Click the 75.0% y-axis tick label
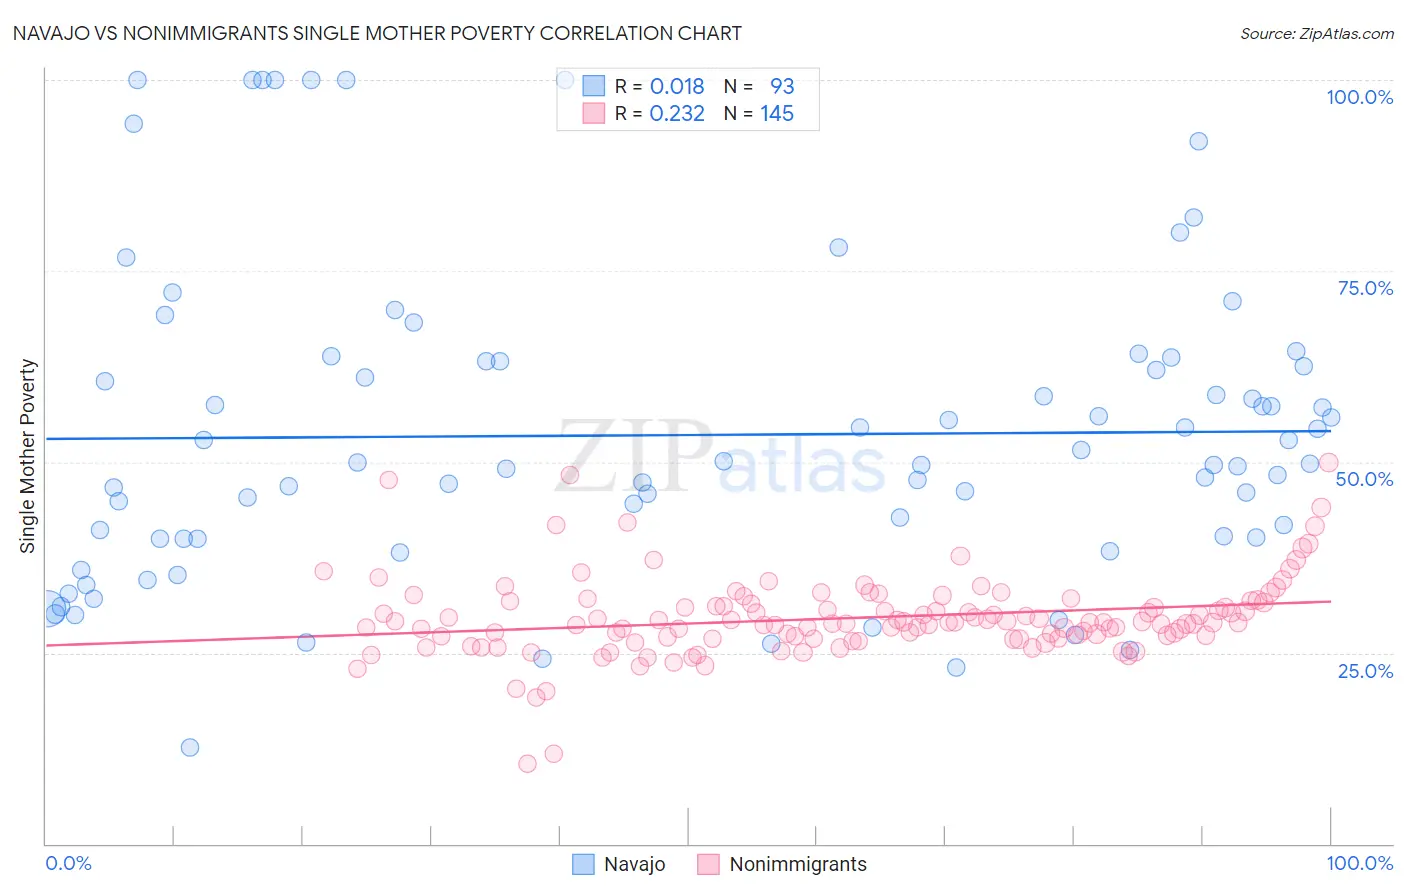Image resolution: width=1406 pixels, height=892 pixels. pos(1365,288)
